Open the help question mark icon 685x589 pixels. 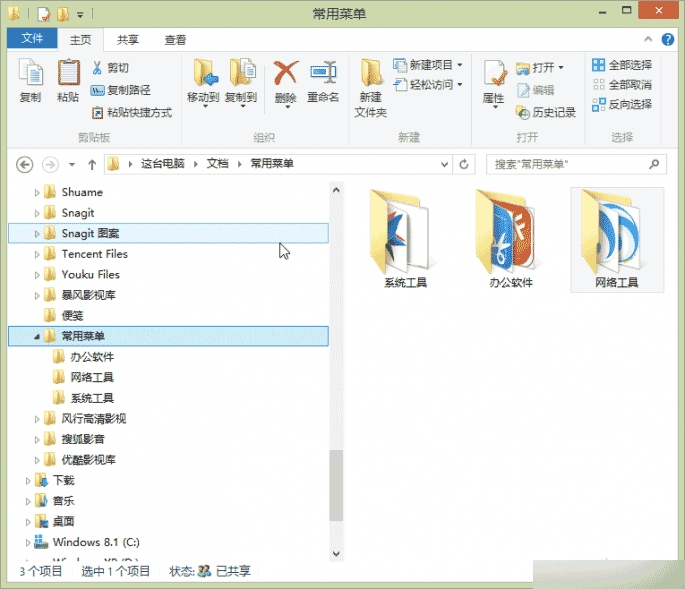coord(668,40)
